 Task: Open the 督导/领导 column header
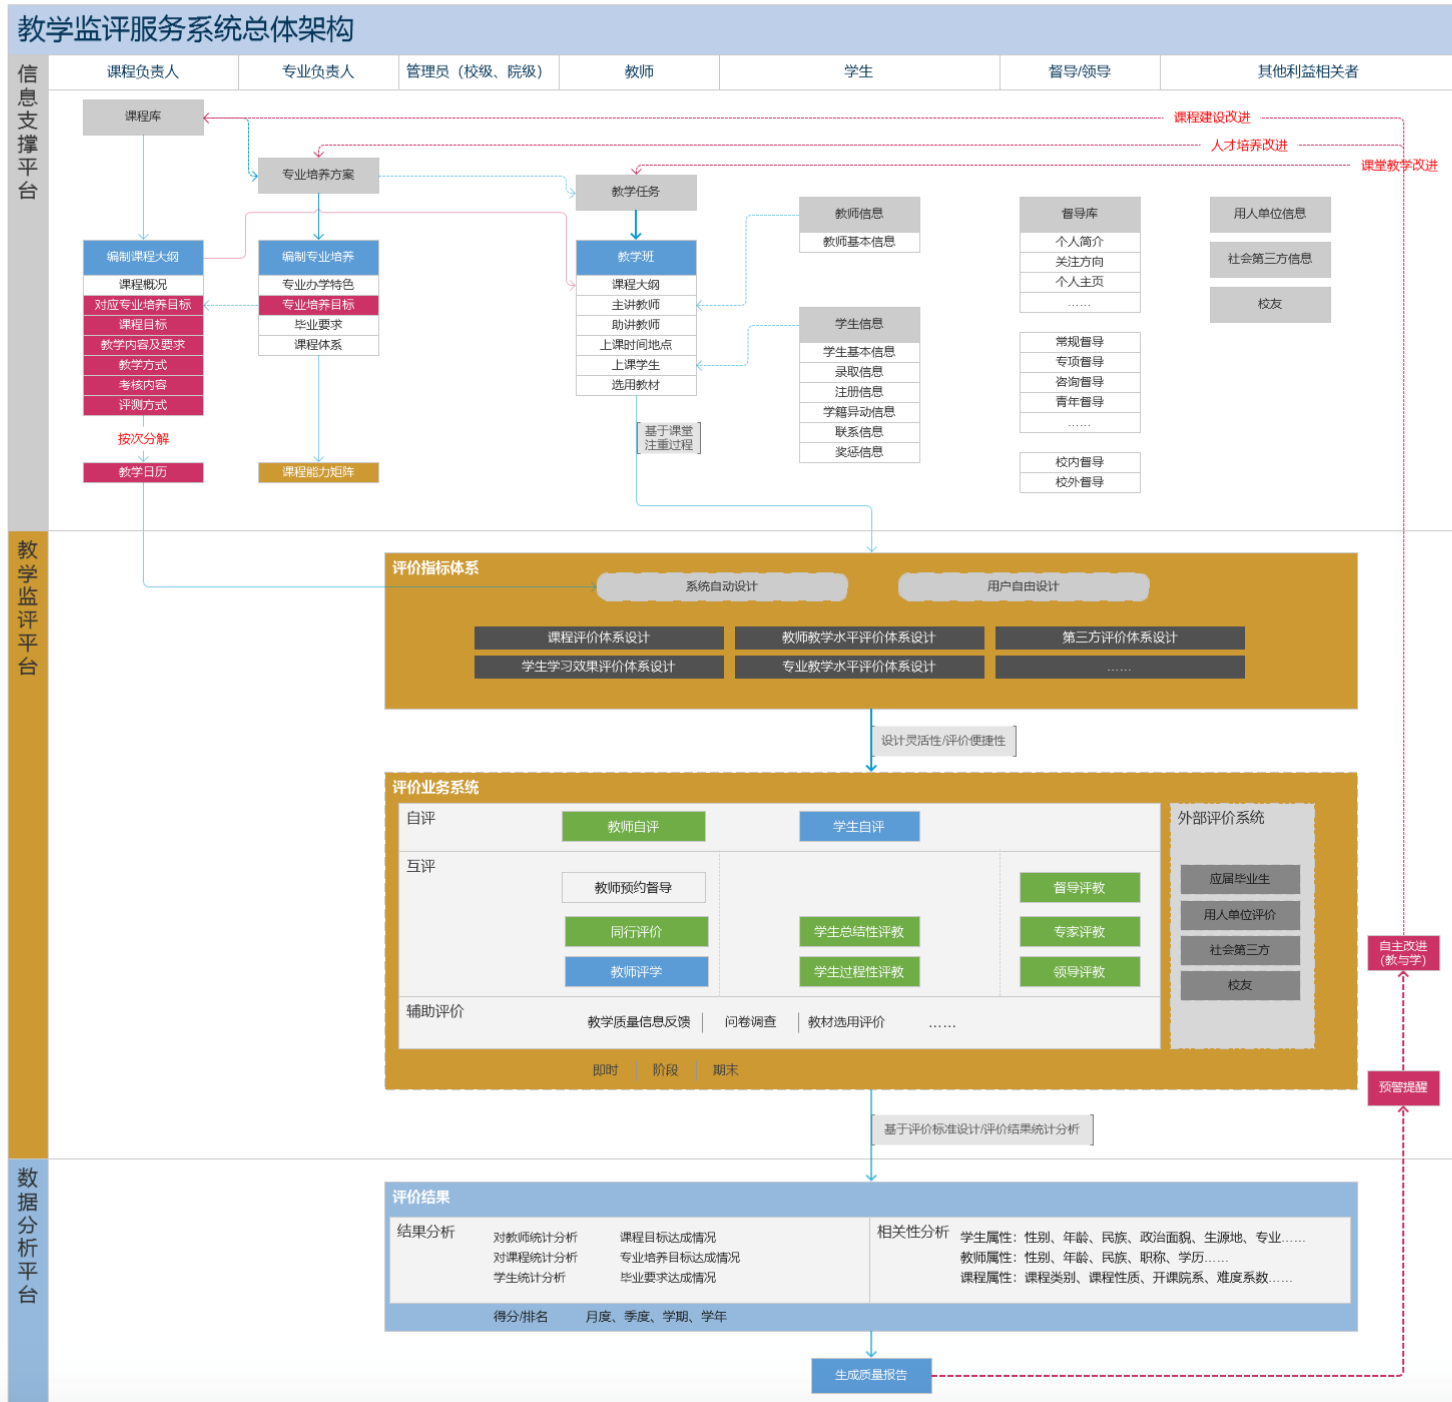tap(1079, 72)
